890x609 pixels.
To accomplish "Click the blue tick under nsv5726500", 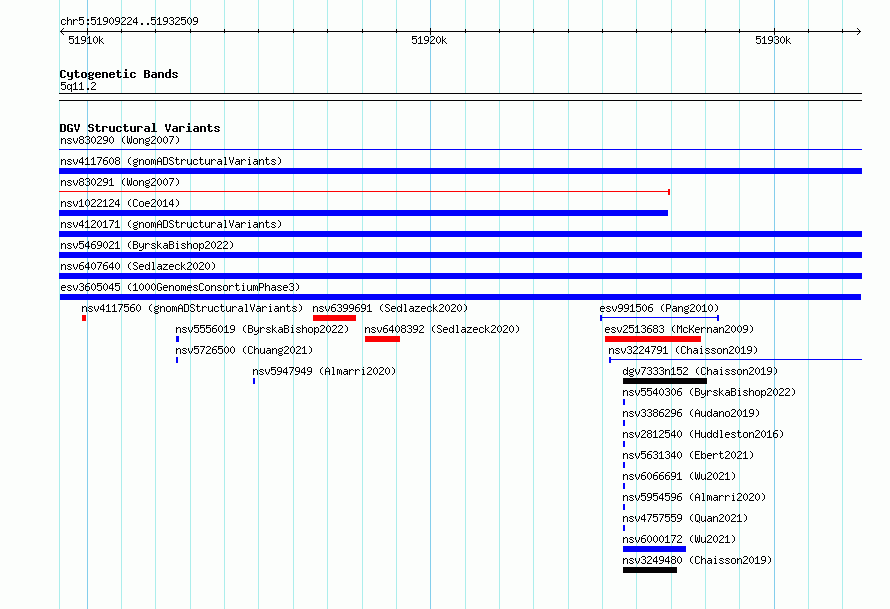I will [x=177, y=360].
